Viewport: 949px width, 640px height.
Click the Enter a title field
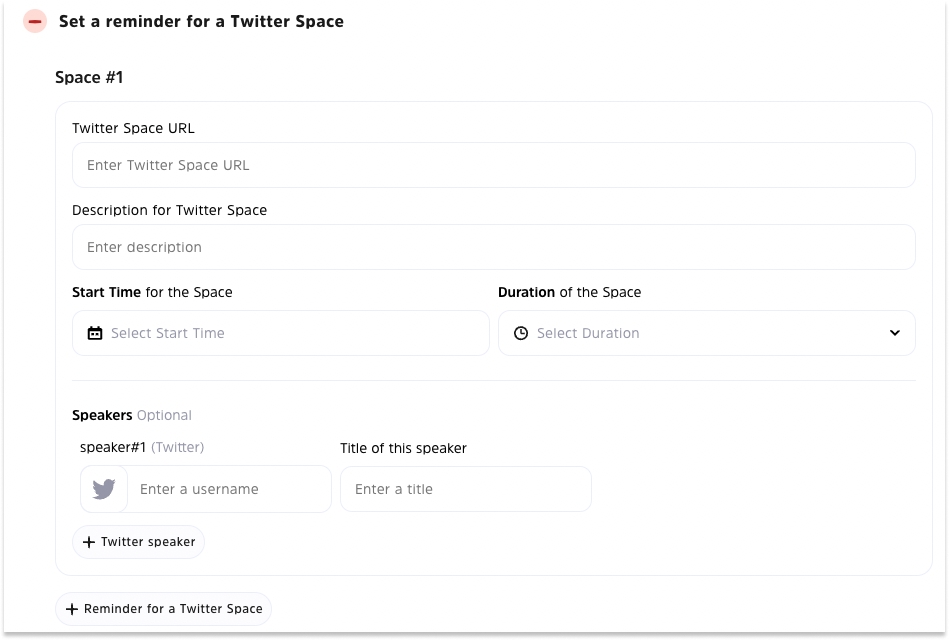[465, 489]
